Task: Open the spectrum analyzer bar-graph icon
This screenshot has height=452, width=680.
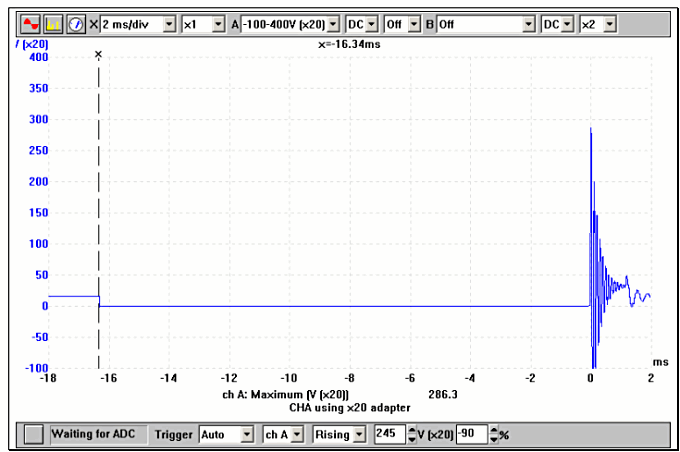Action: point(54,23)
